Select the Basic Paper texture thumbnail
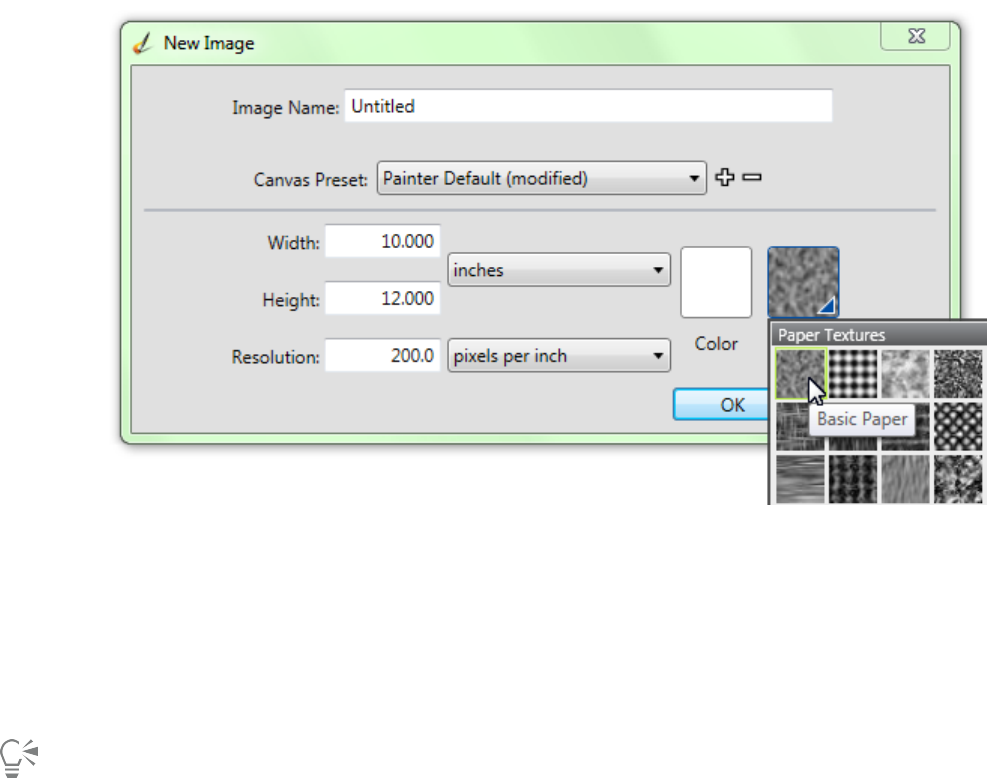Viewport: 987px width, 778px height. click(x=800, y=374)
